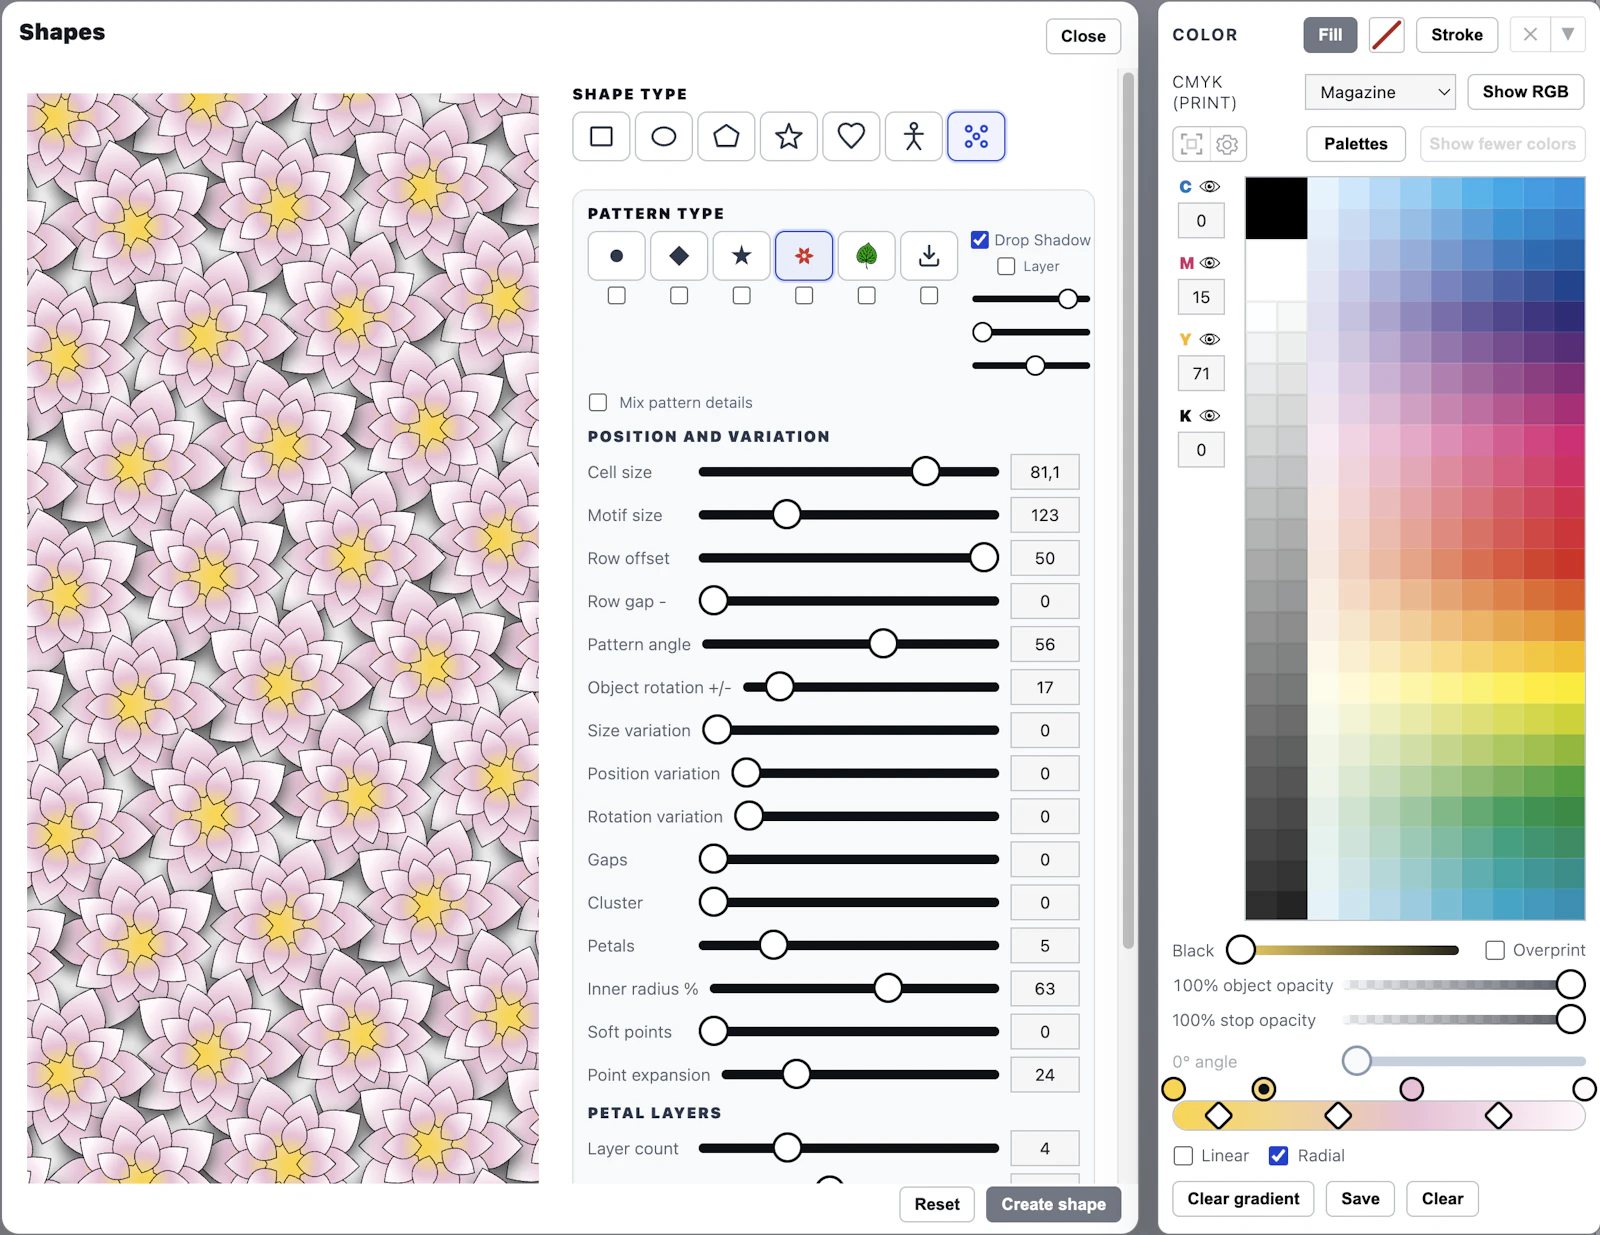Image resolution: width=1600 pixels, height=1235 pixels.
Task: Select the first gradient midpoint diamond
Action: click(1218, 1115)
